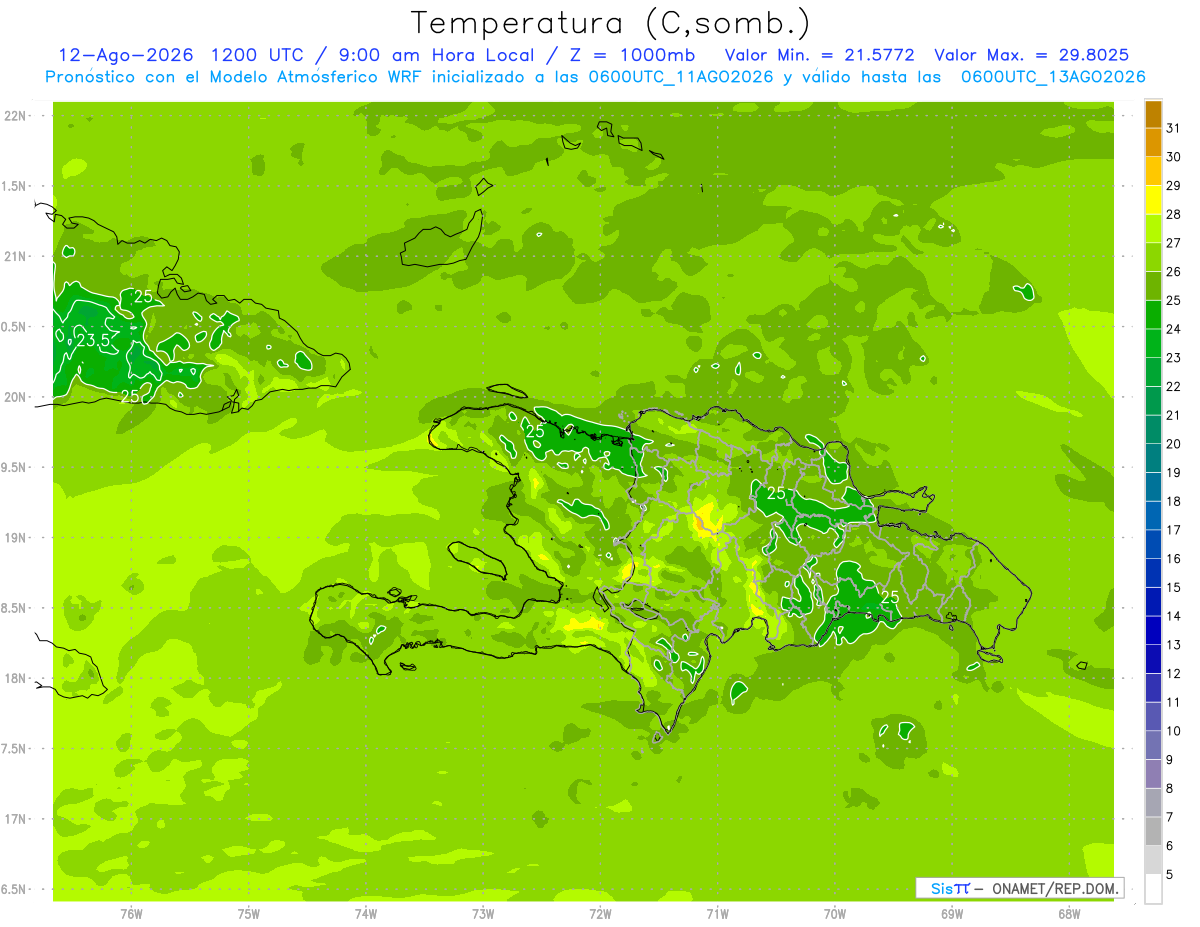Click the 22N latitude axis label
Image resolution: width=1200 pixels, height=927 pixels.
[16, 116]
